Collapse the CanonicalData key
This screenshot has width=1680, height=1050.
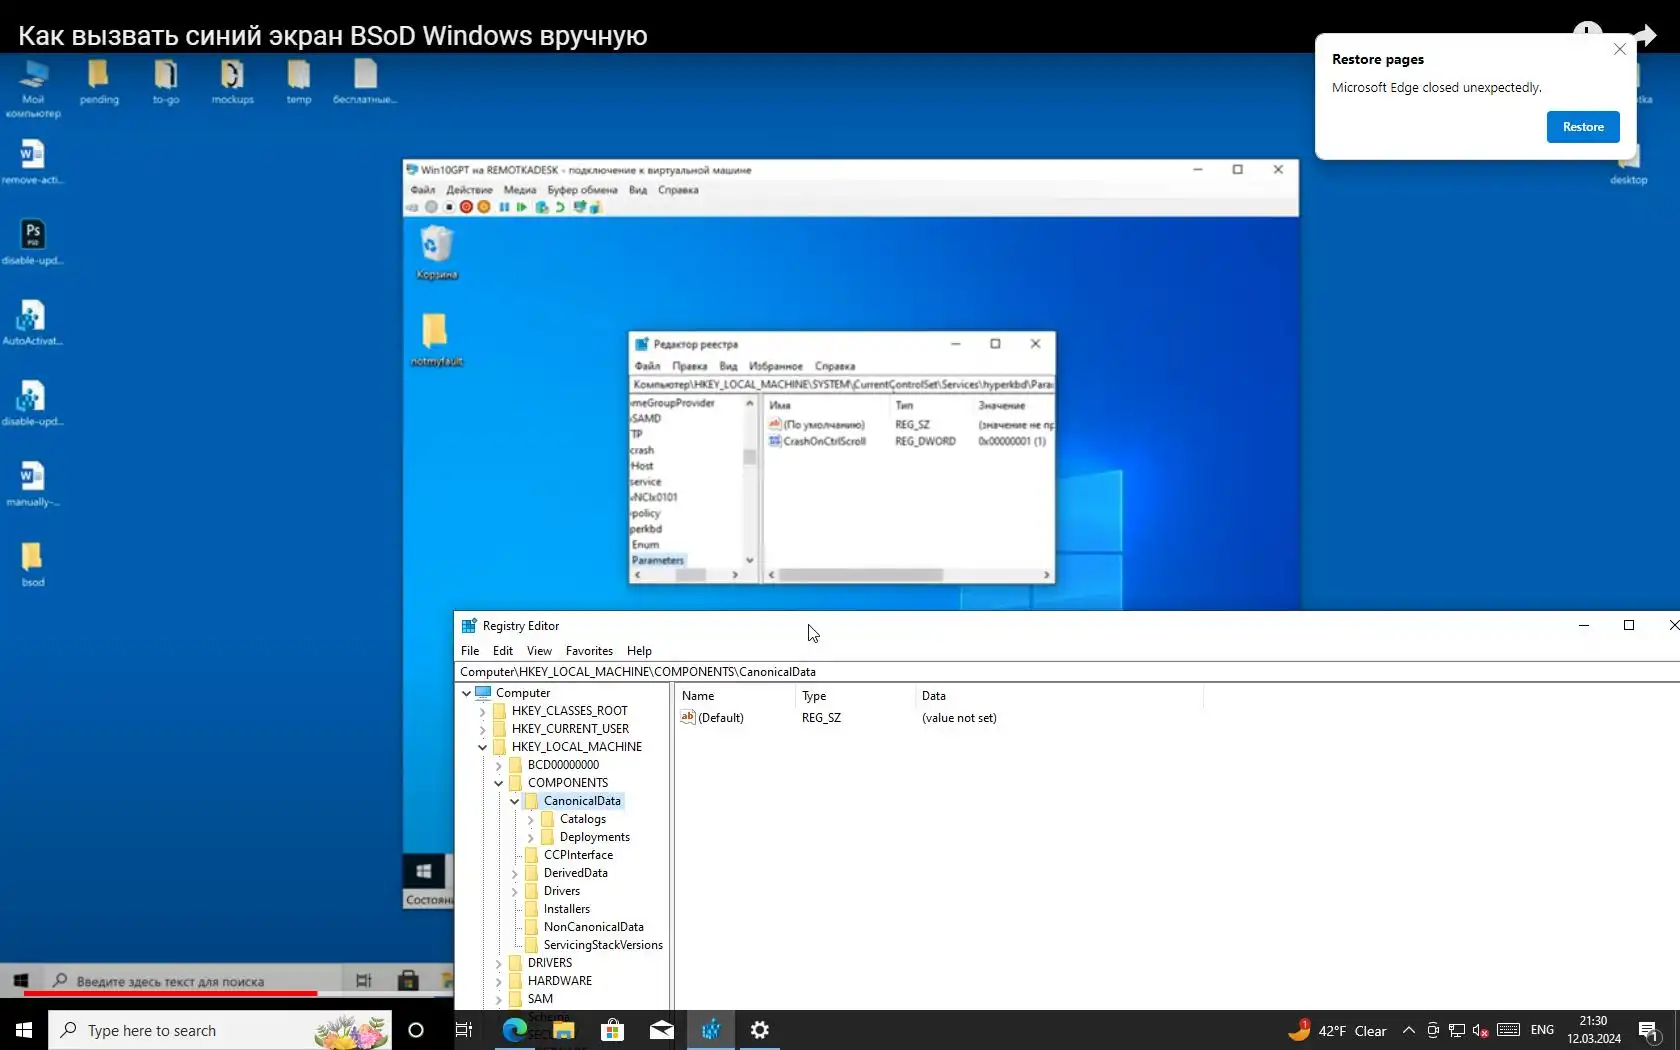[x=514, y=801]
